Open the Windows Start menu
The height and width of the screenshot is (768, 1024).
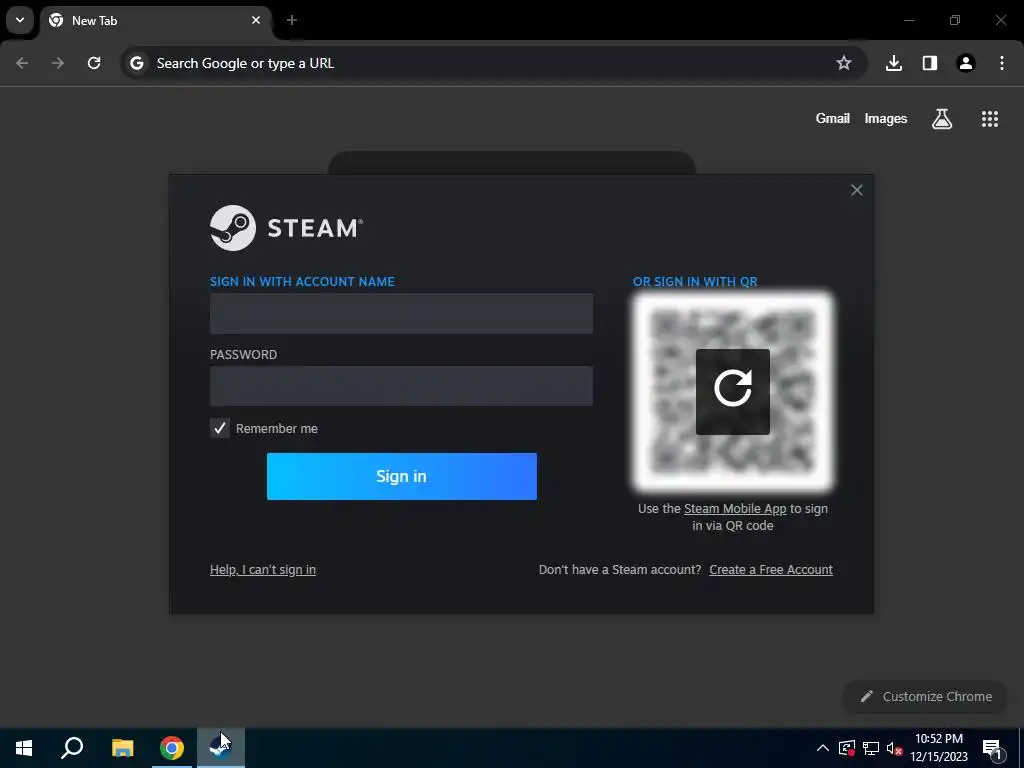coord(24,748)
